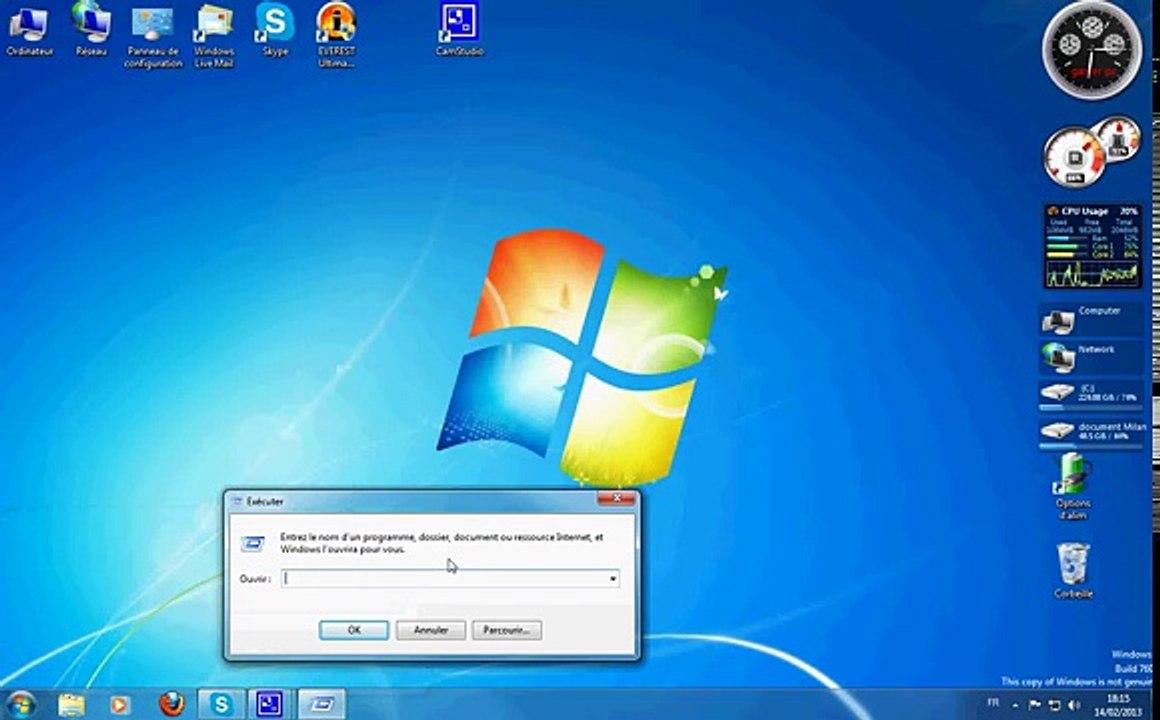Select the Options d'alim desktop icon
Image resolution: width=1160 pixels, height=720 pixels.
coord(1073,485)
